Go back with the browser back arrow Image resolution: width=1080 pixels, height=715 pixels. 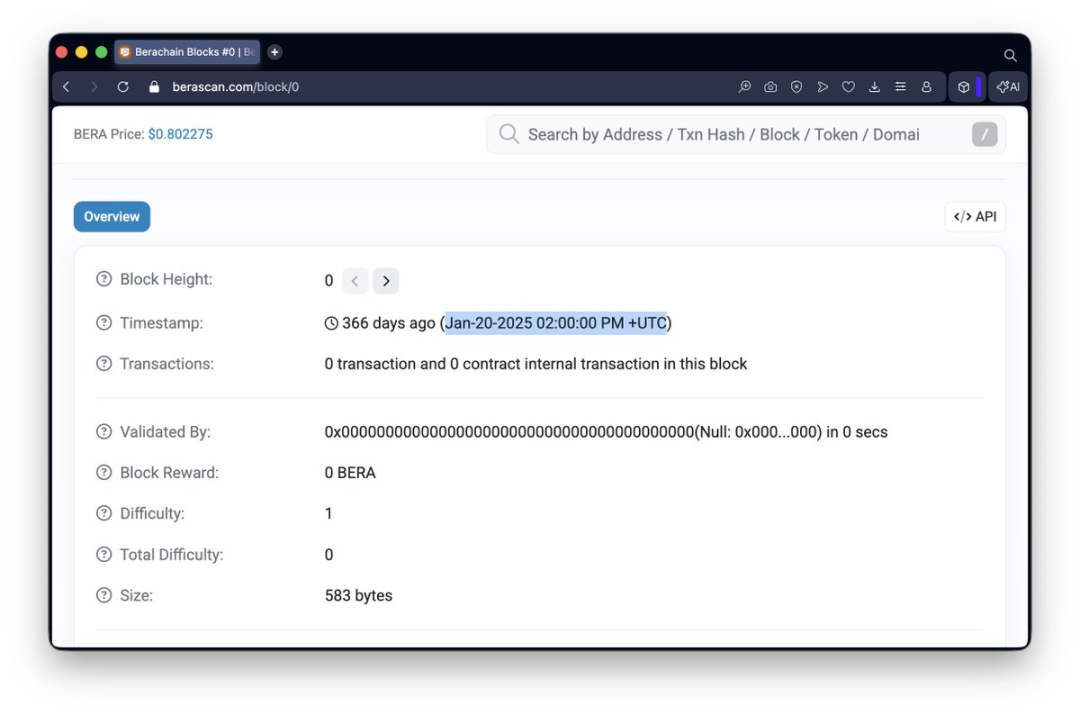click(x=66, y=87)
